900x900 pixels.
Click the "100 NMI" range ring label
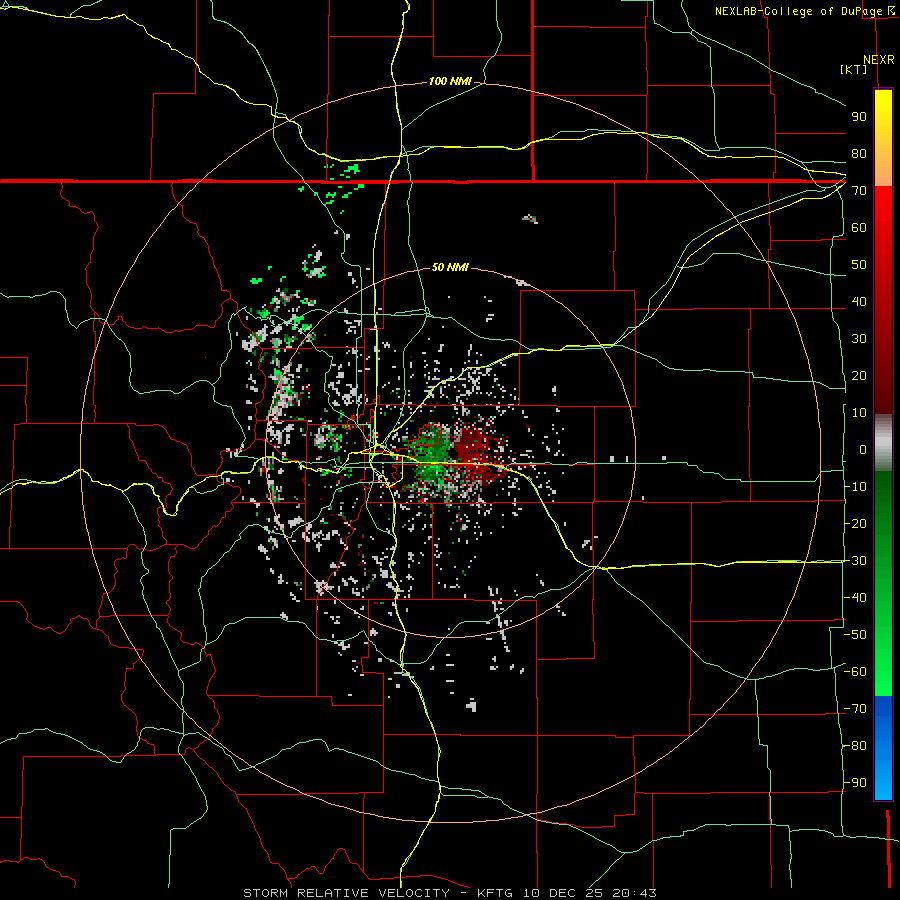tap(450, 82)
